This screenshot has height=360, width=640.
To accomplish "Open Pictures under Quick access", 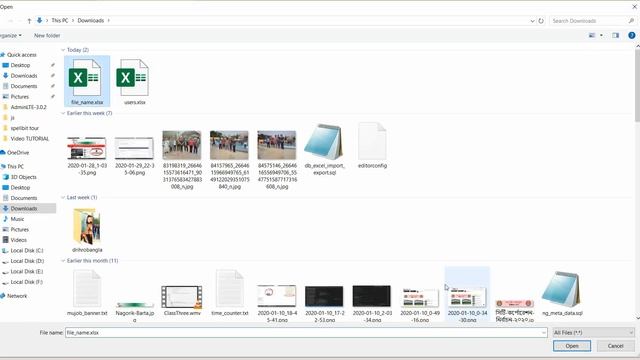I will [20, 97].
